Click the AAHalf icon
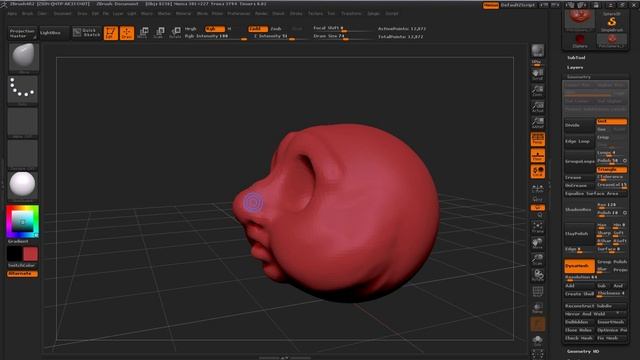640x360 pixels. point(538,123)
